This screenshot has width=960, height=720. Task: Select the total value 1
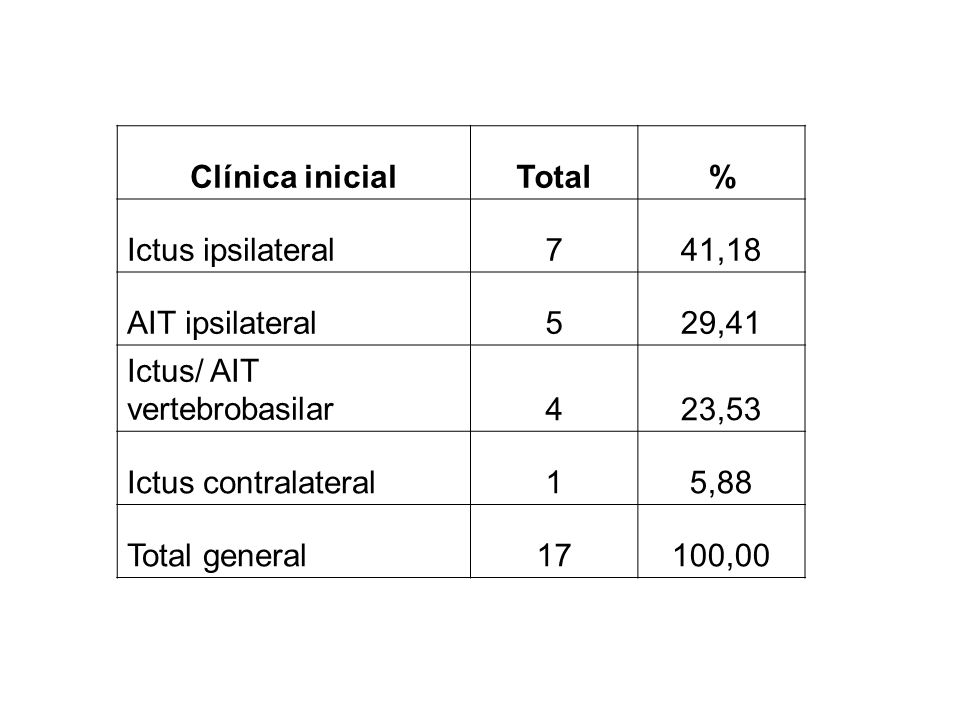553,482
